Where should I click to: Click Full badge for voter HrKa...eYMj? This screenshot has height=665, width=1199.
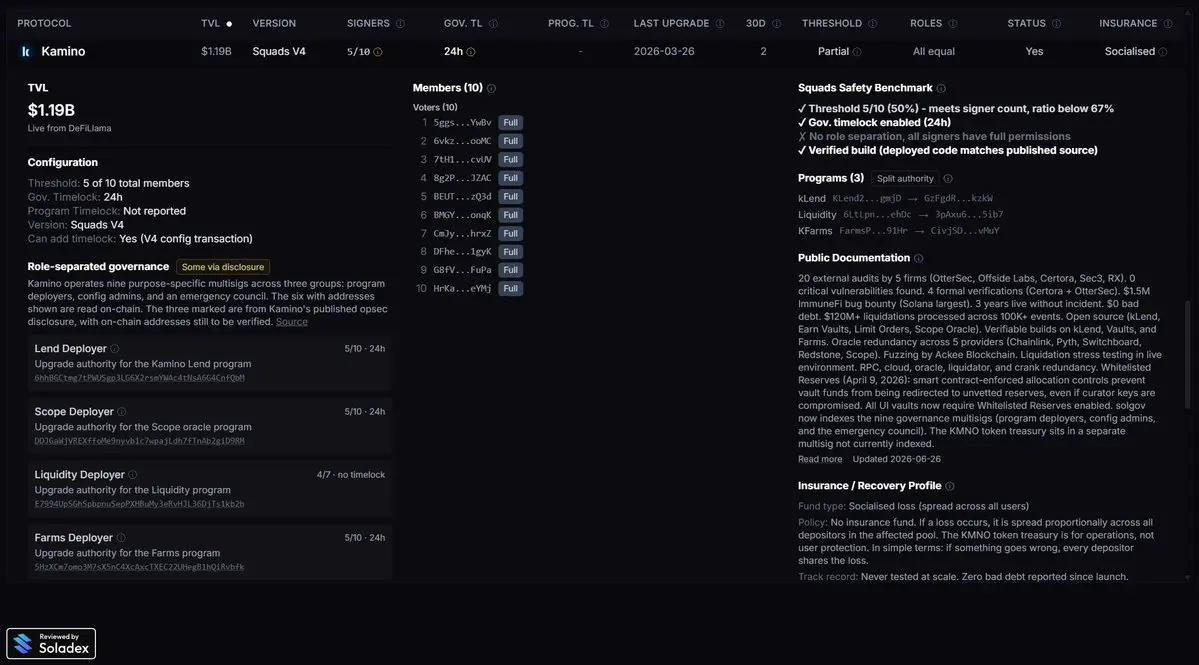[x=510, y=289]
